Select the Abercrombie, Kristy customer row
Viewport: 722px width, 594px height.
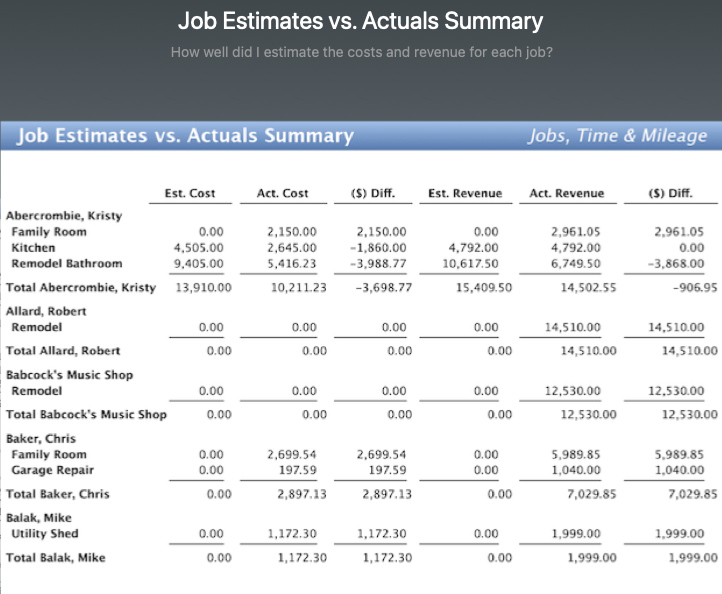64,215
